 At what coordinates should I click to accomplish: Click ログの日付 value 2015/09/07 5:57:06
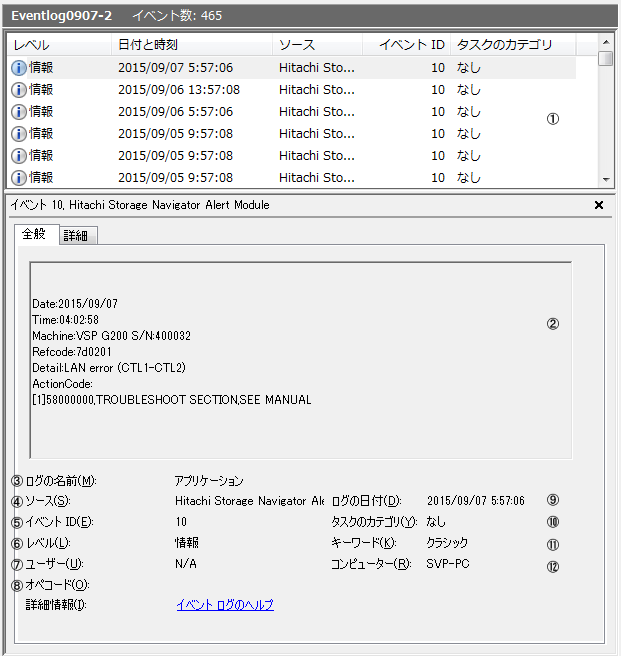click(x=476, y=501)
